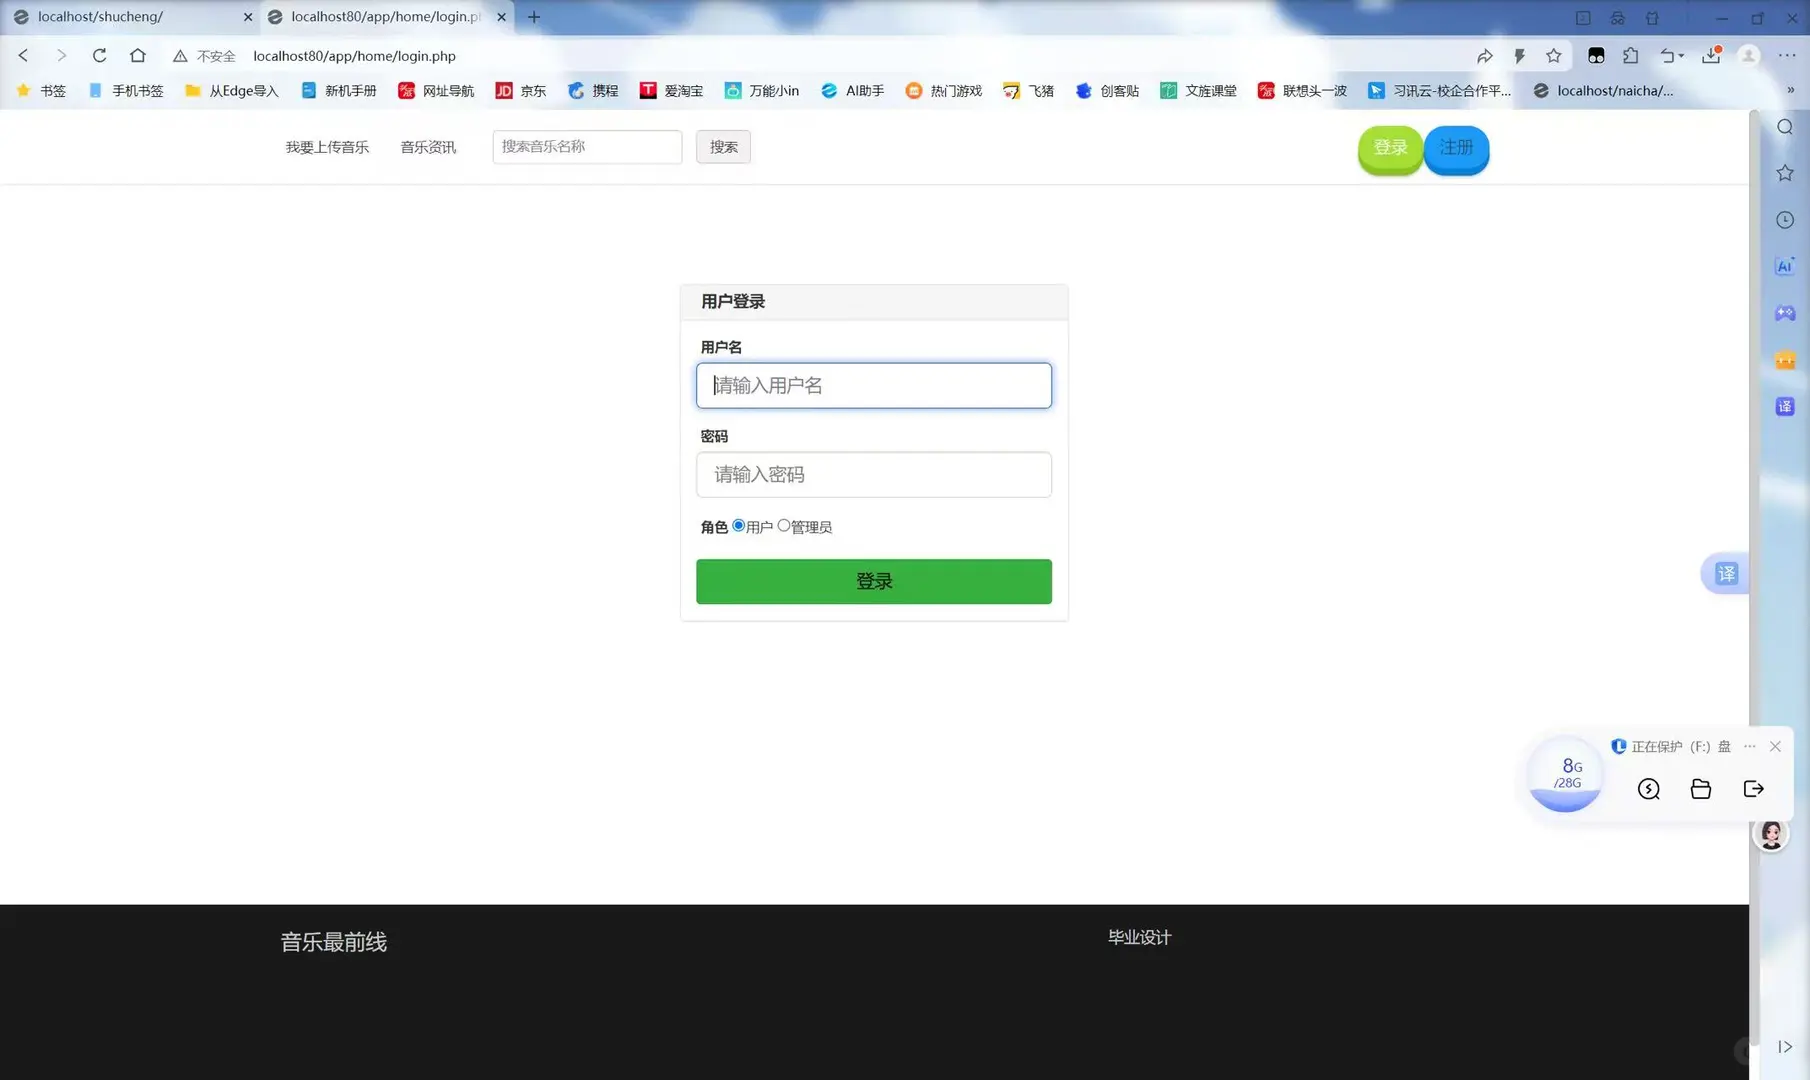This screenshot has width=1810, height=1080.
Task: Close the localhost/shucheng/ tab
Action: click(248, 17)
